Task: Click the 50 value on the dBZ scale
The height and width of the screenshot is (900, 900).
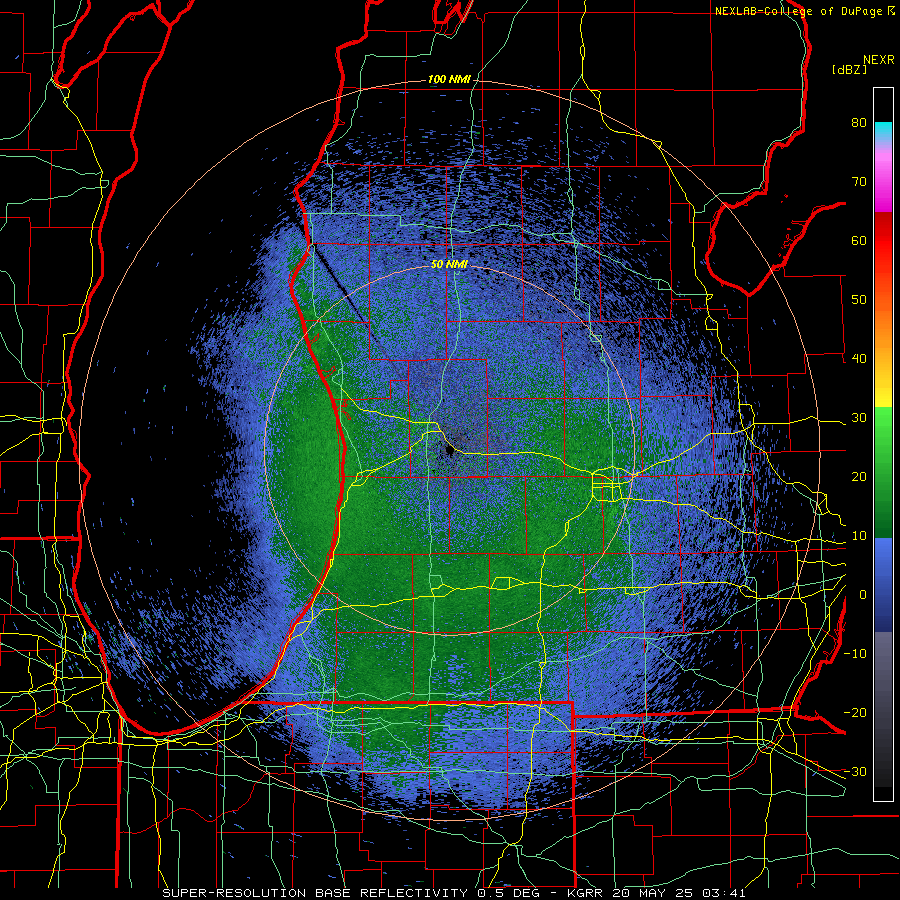Action: tap(859, 300)
